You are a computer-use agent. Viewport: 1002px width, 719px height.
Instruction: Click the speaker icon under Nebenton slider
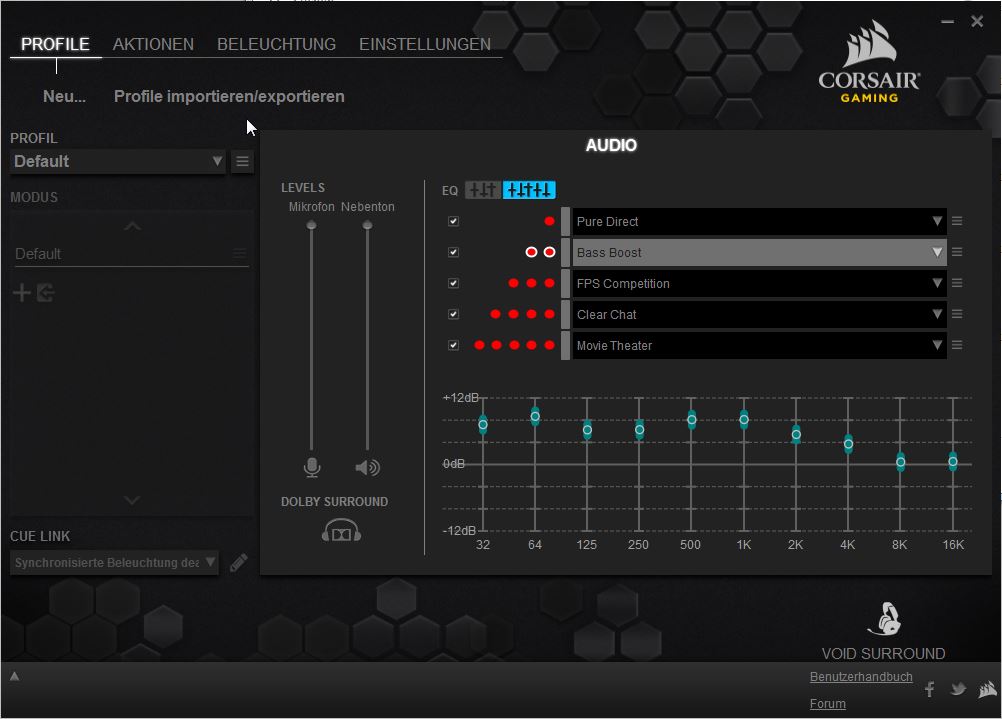tap(367, 467)
